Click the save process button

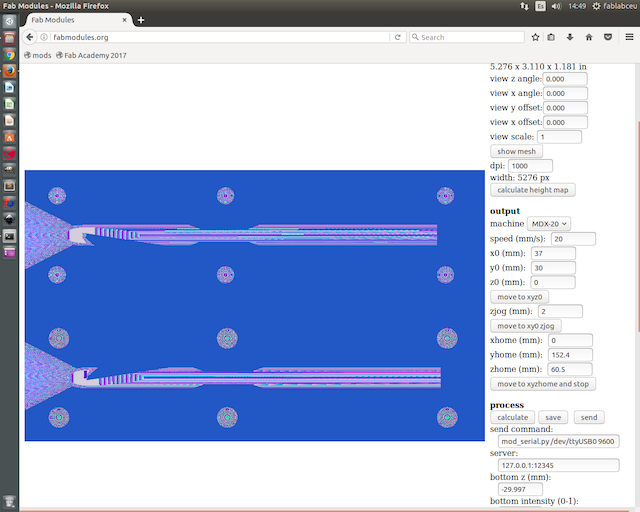[553, 417]
